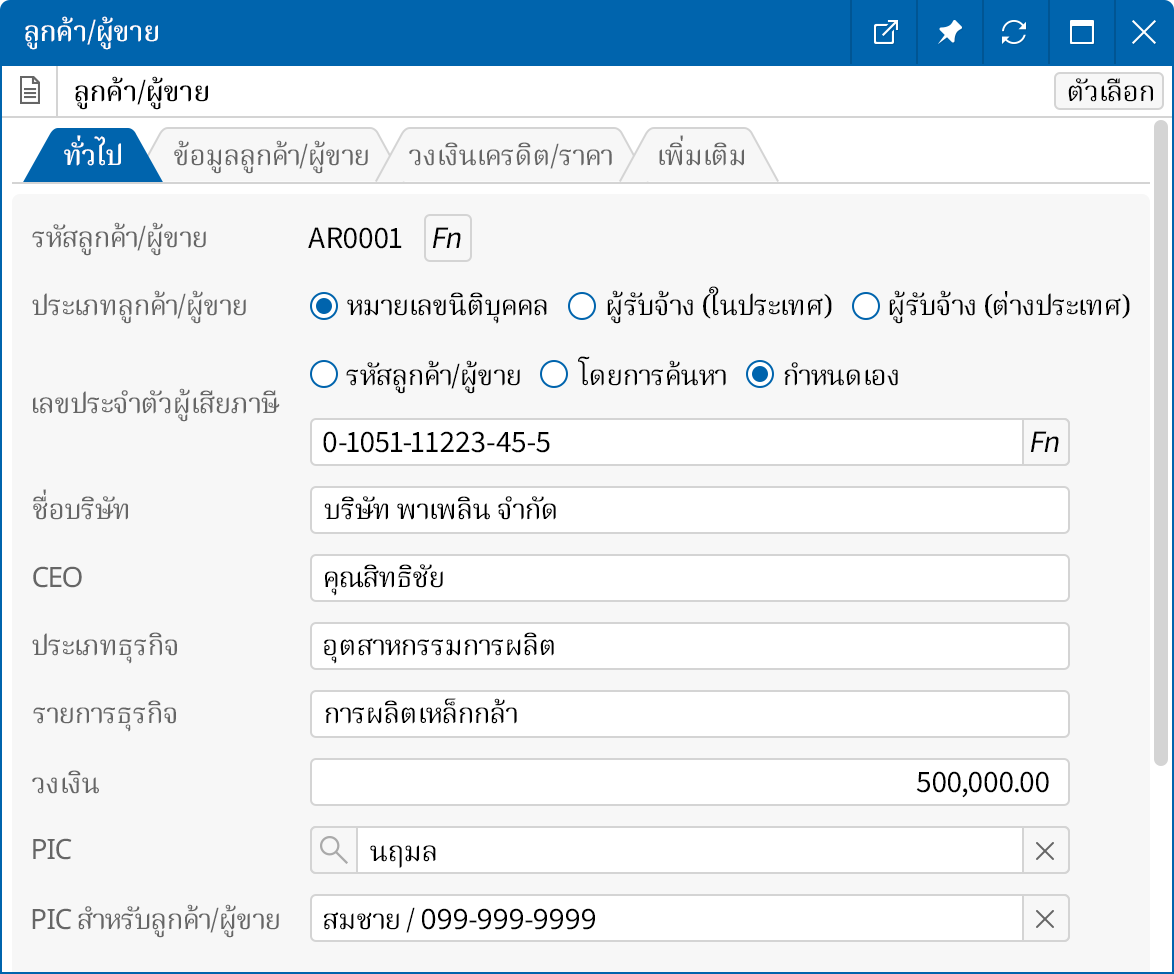Refresh the form with reload icon

[x=1014, y=33]
